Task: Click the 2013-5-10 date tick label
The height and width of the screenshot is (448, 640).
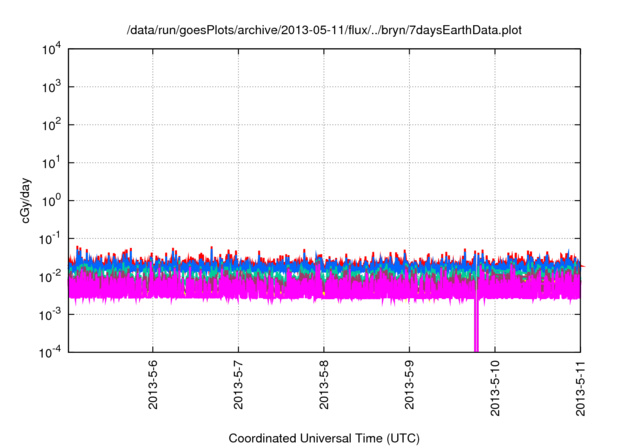Action: pos(495,388)
